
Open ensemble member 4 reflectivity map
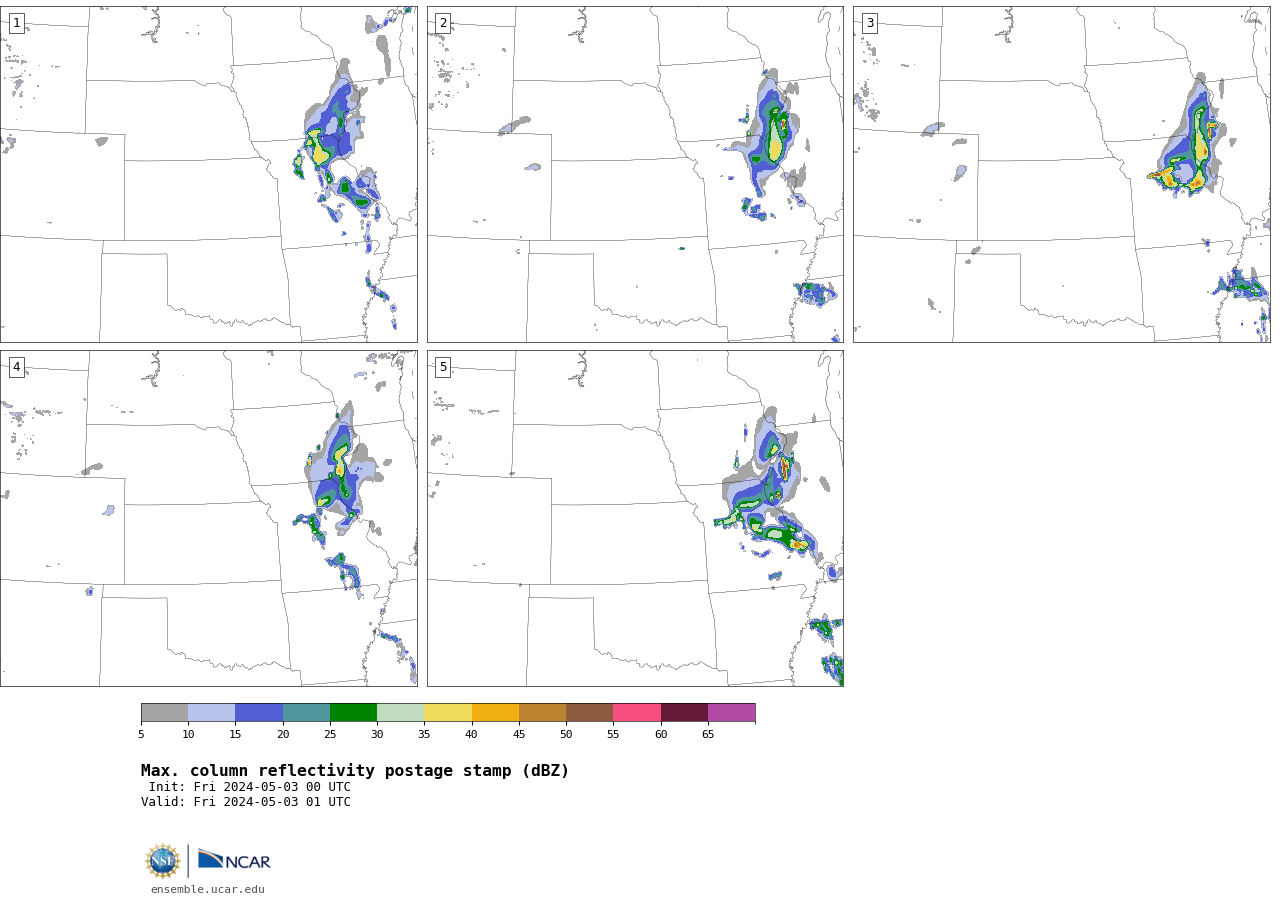pyautogui.click(x=208, y=518)
